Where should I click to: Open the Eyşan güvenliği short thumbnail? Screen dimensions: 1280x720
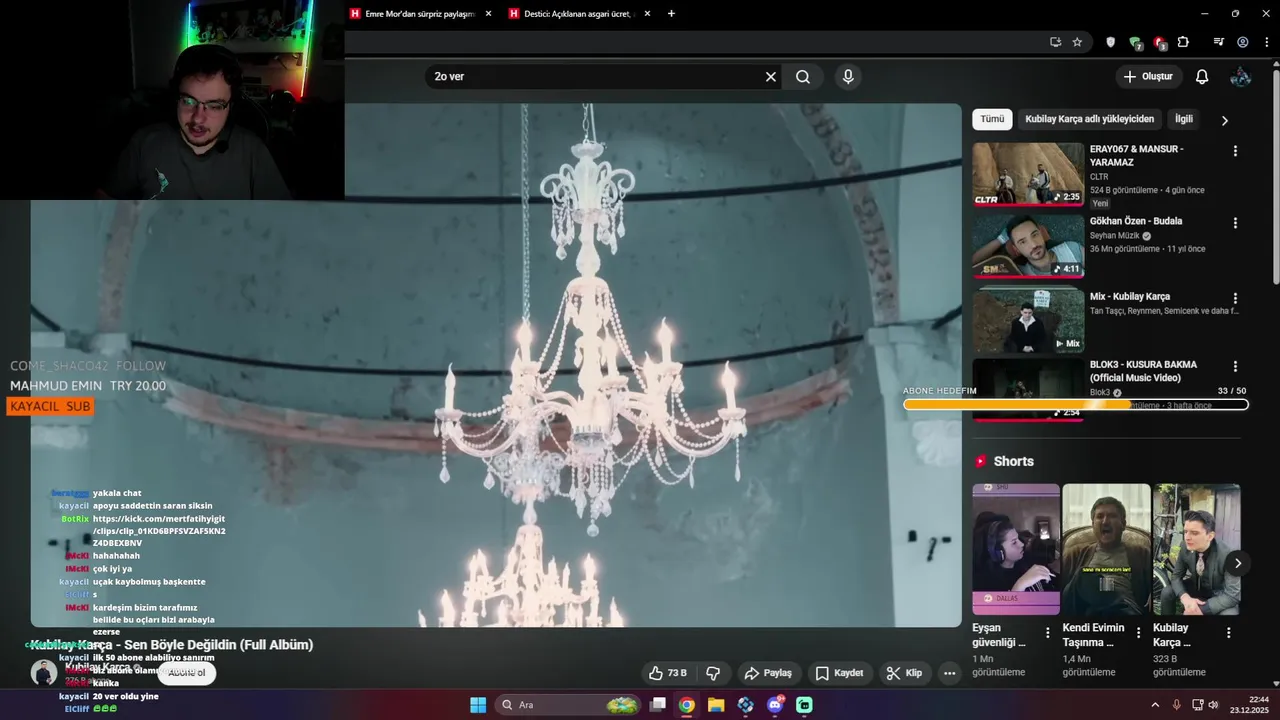[1016, 549]
